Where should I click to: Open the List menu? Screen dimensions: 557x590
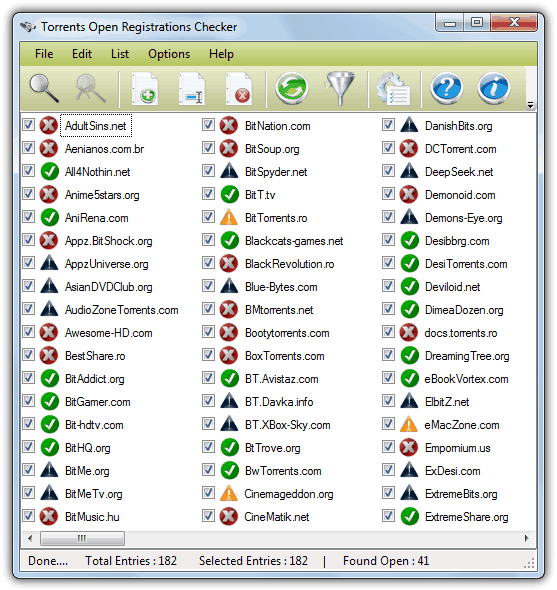click(120, 54)
